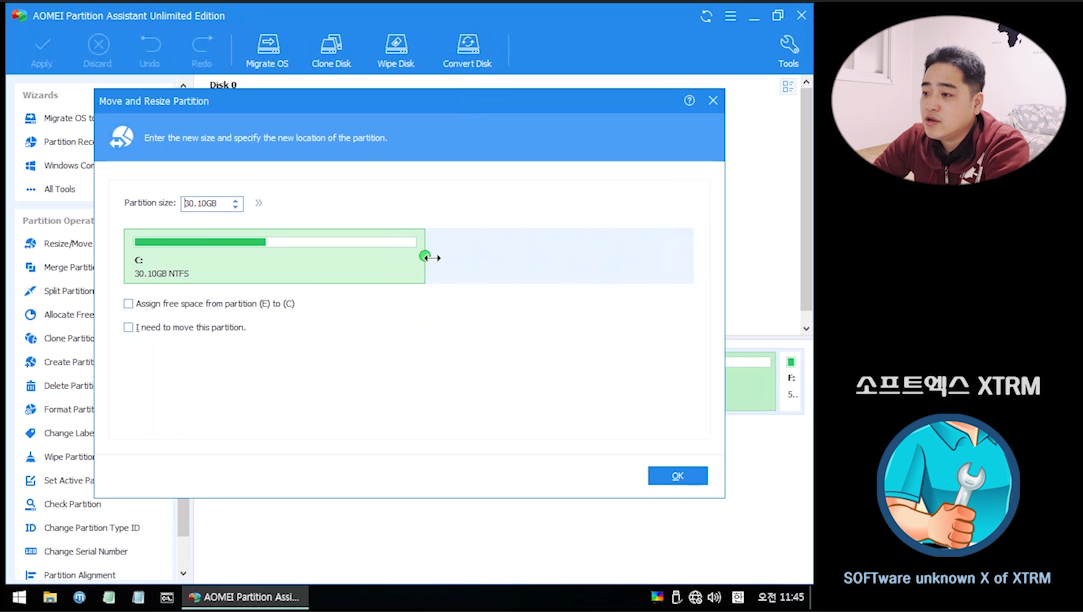Open Wipe Partition operation
This screenshot has height=612, width=1083.
(x=59, y=457)
